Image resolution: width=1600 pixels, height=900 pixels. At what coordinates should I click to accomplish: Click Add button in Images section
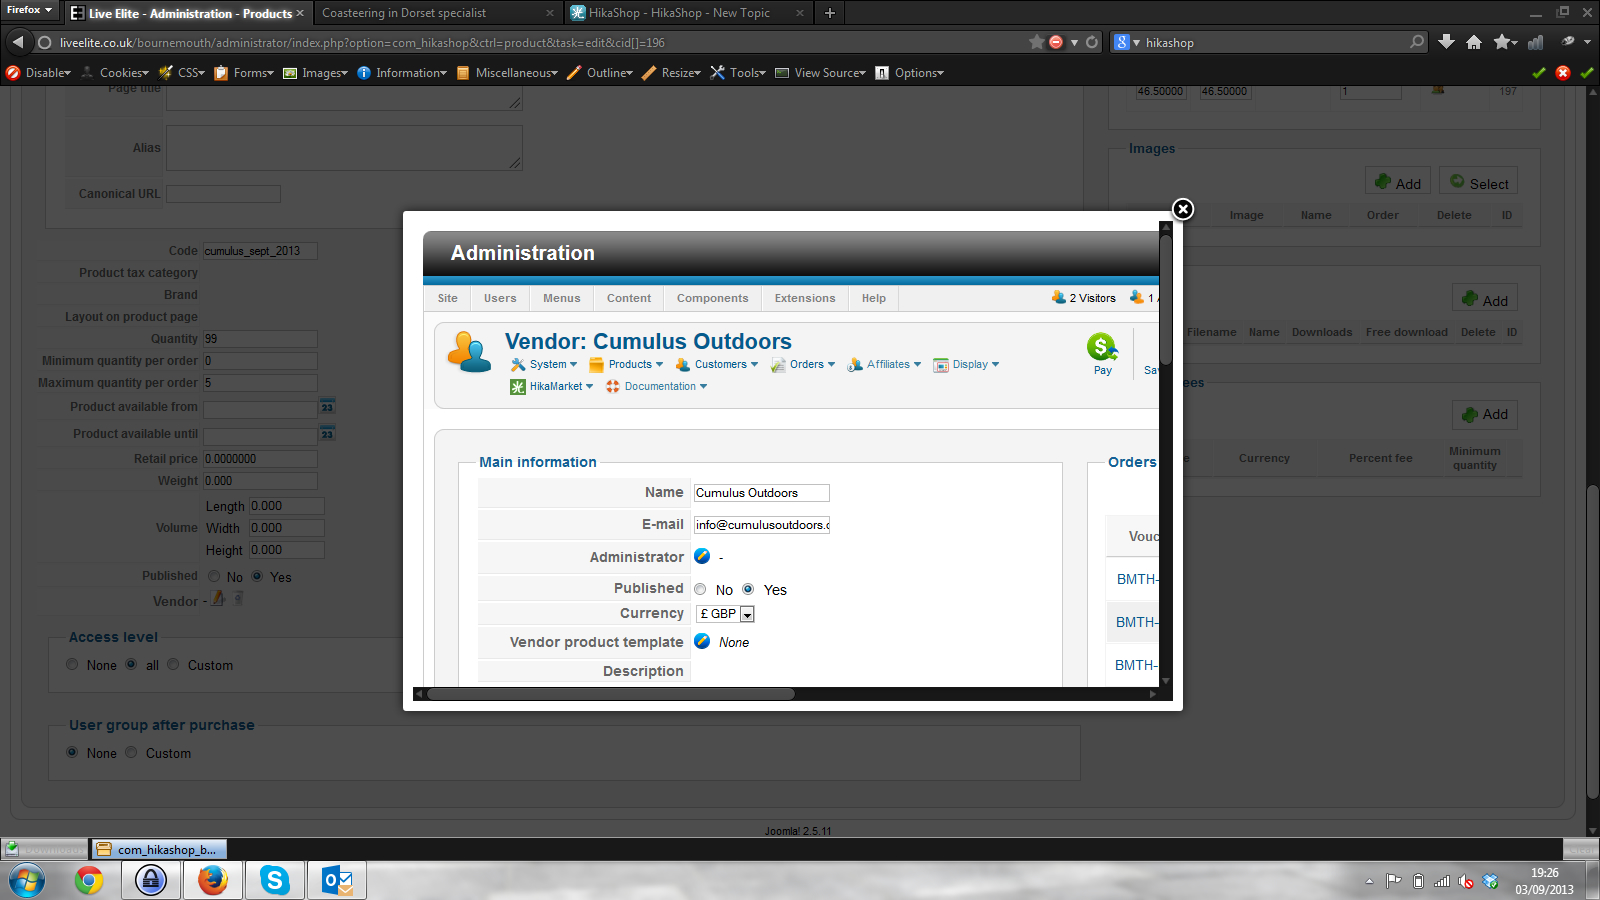[x=1398, y=182]
